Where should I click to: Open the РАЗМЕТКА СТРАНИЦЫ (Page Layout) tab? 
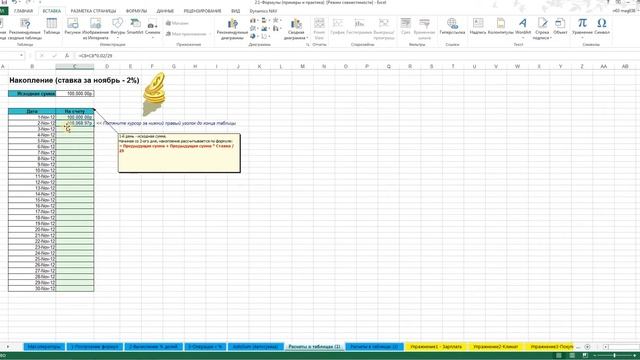click(x=93, y=11)
